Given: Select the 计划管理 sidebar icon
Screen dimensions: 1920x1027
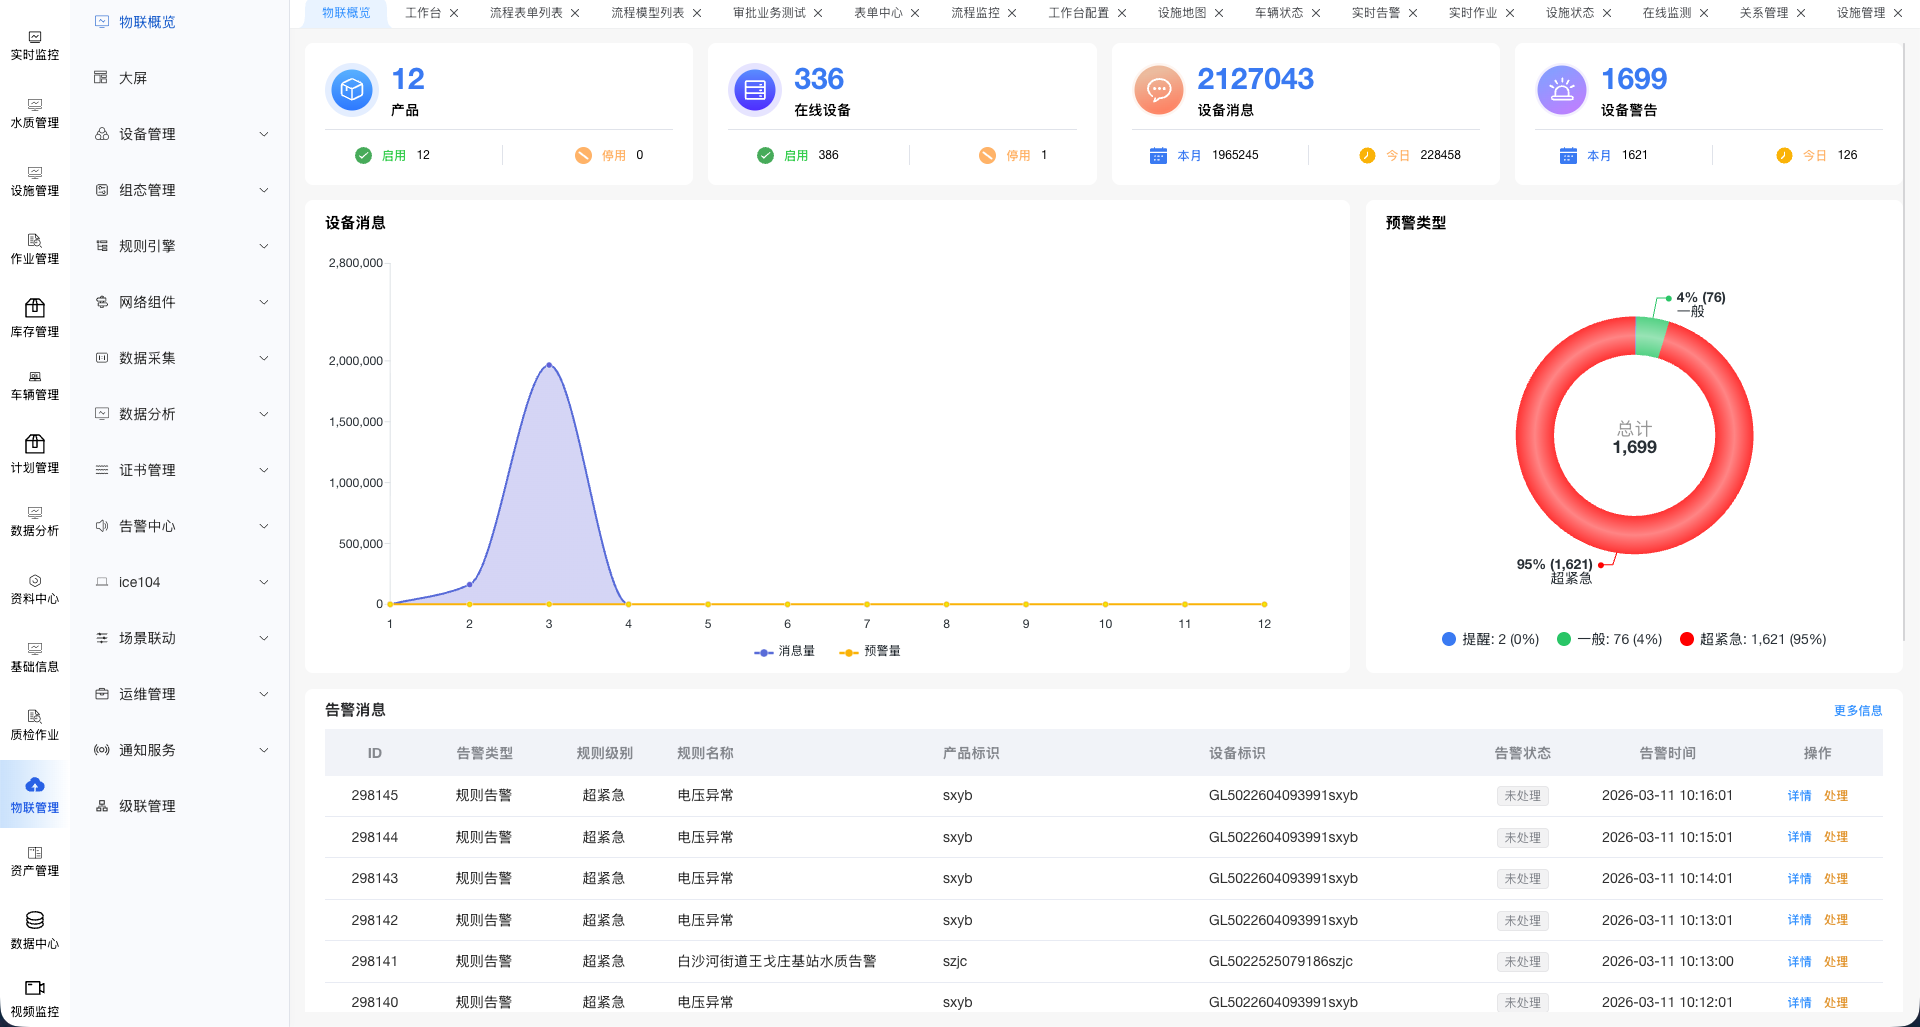Looking at the screenshot, I should click(34, 454).
